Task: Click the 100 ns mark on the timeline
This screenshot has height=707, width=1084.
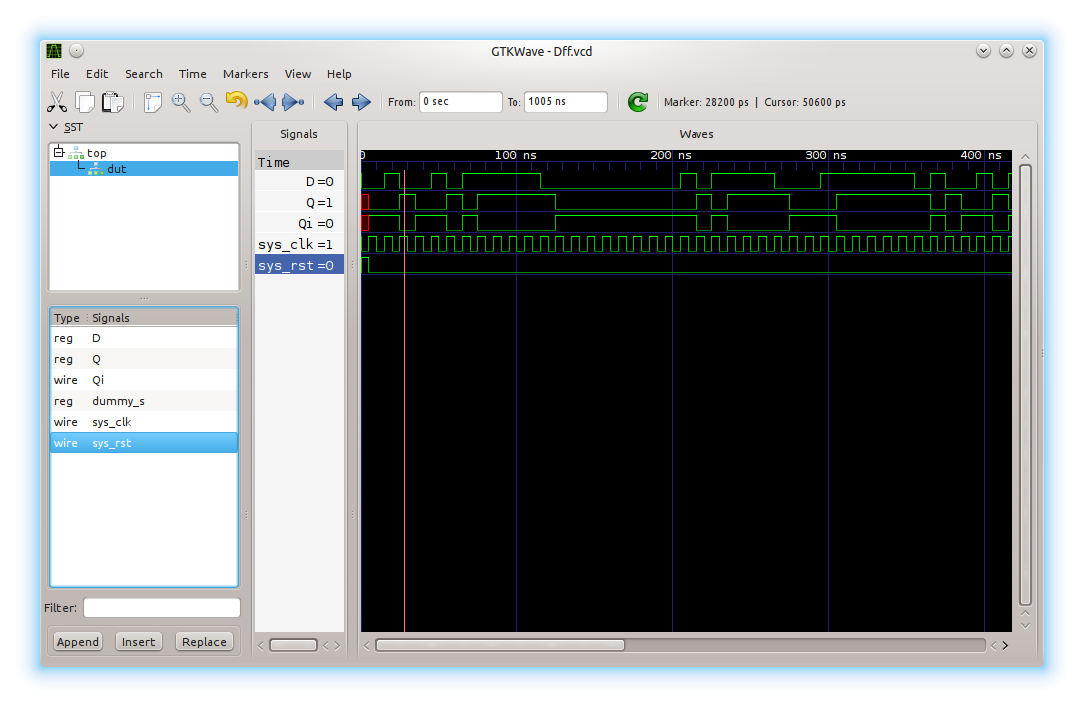Action: coord(515,155)
